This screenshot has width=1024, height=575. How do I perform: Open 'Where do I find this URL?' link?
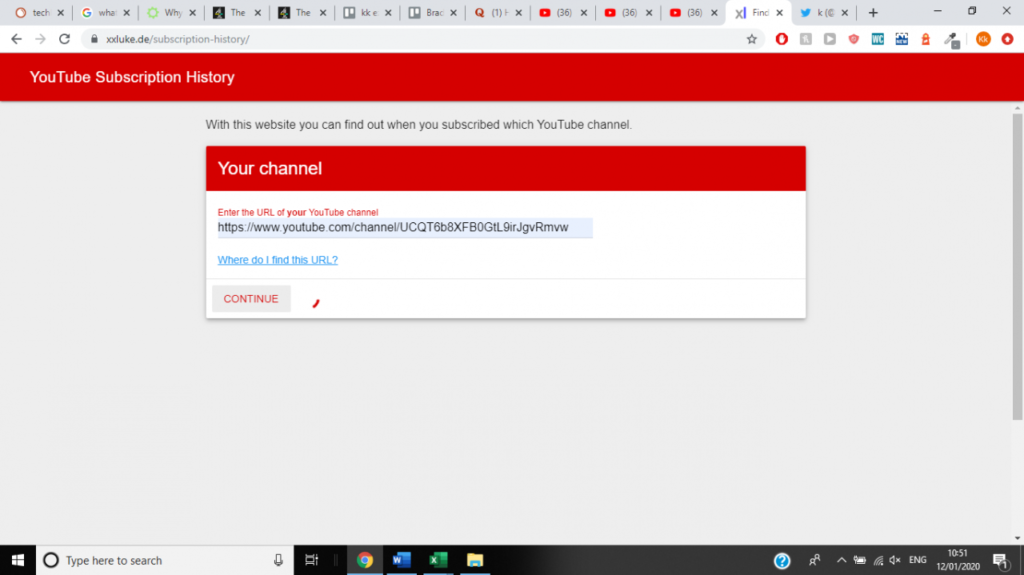tap(278, 259)
